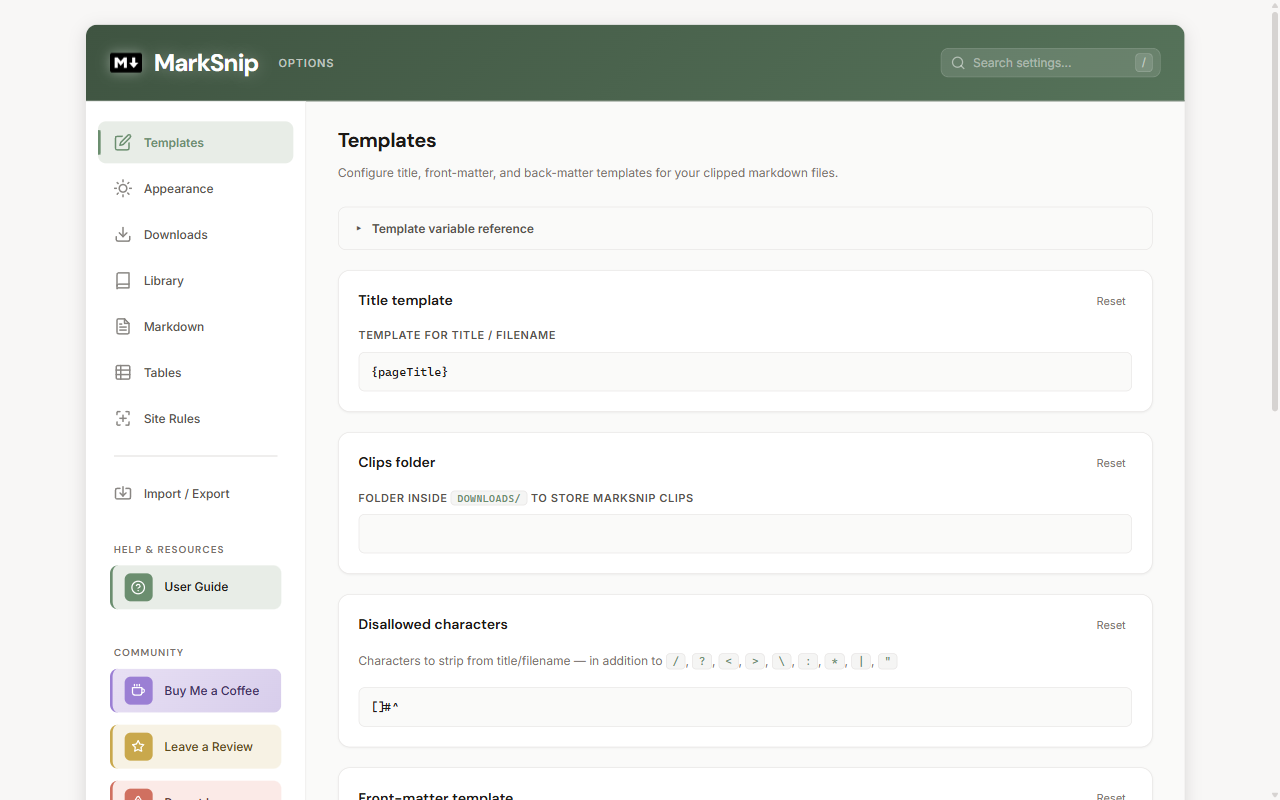Click the title template {pageTitle} field
This screenshot has width=1280, height=800.
point(745,371)
